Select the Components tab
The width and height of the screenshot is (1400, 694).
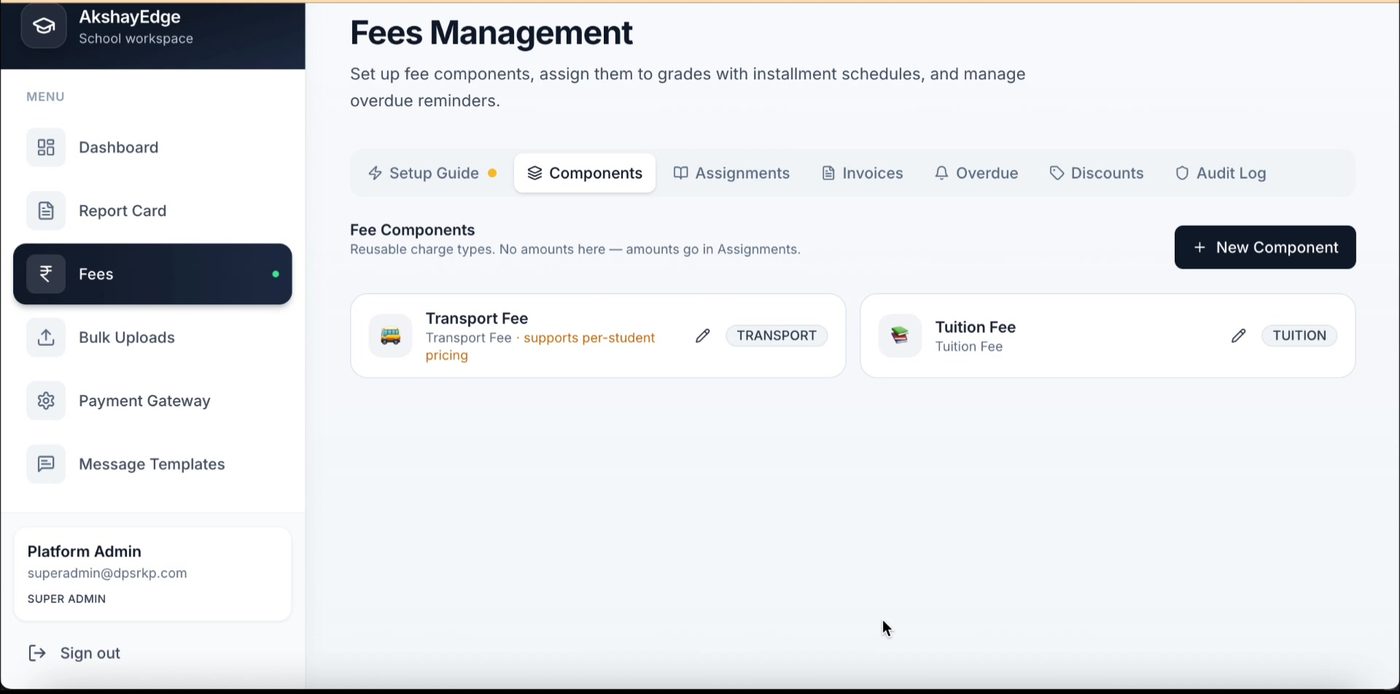(585, 173)
